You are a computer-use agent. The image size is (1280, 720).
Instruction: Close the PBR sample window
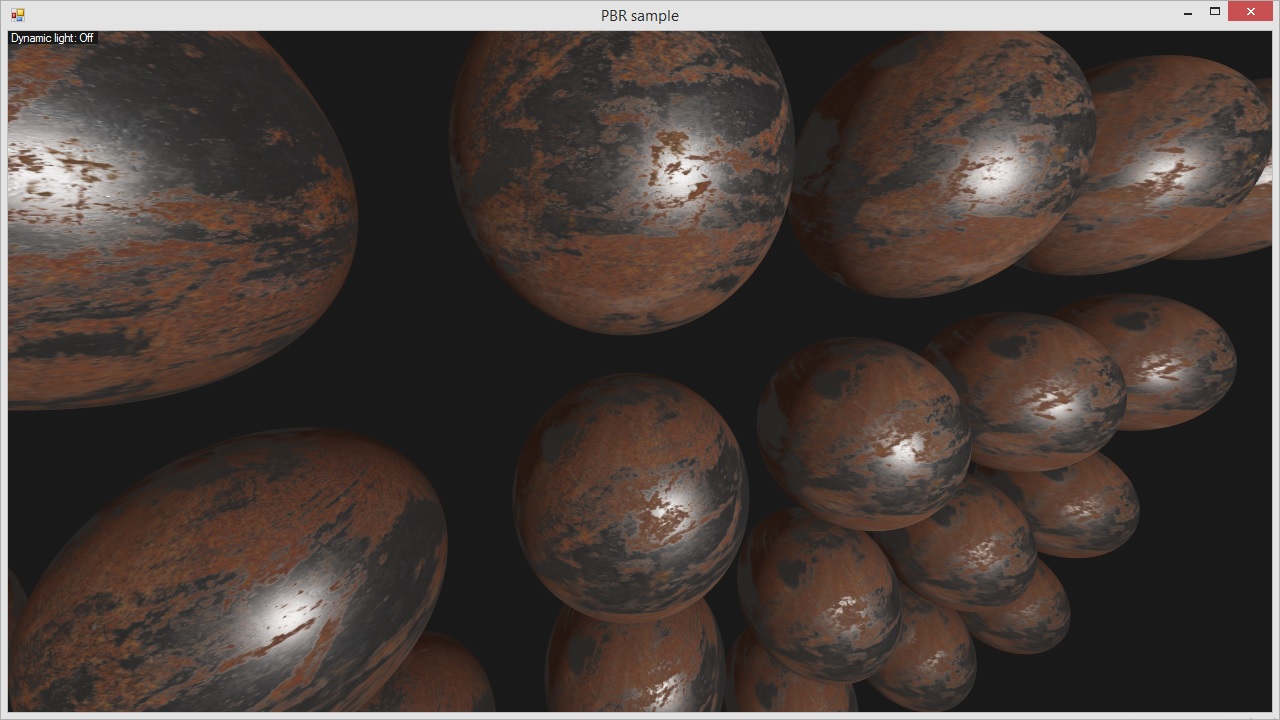pyautogui.click(x=1250, y=12)
